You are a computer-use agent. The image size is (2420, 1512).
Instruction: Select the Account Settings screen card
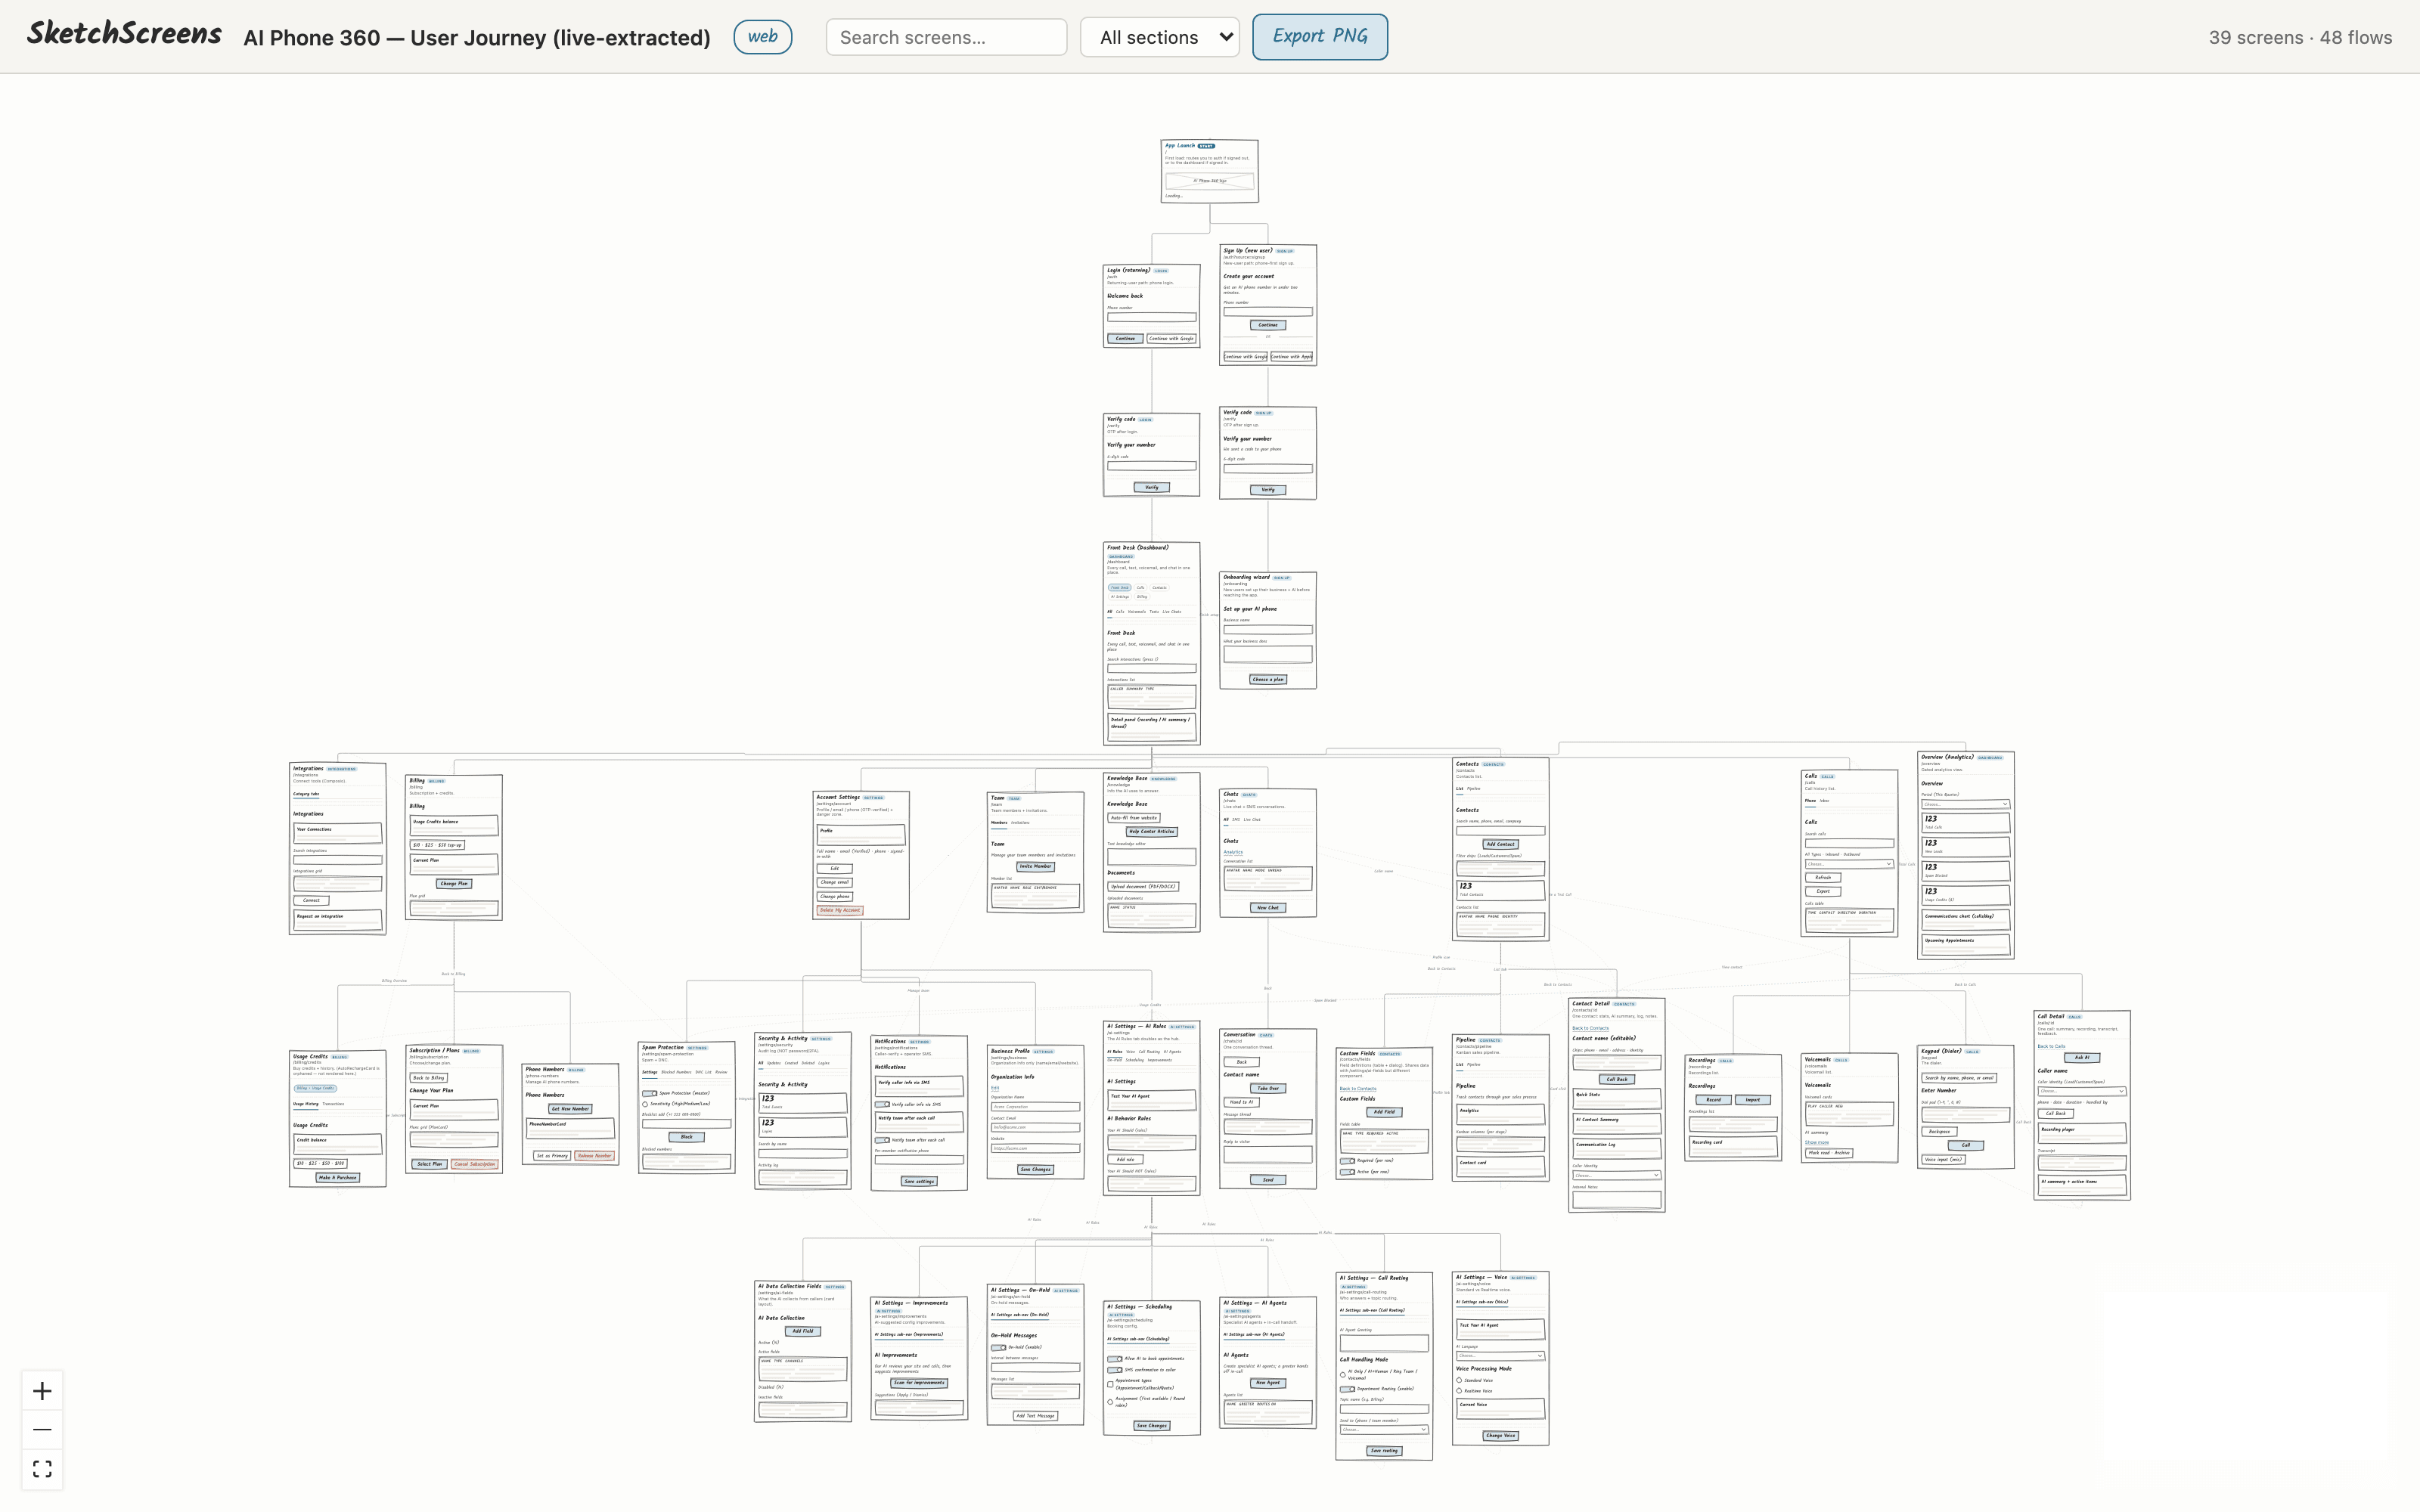click(861, 856)
